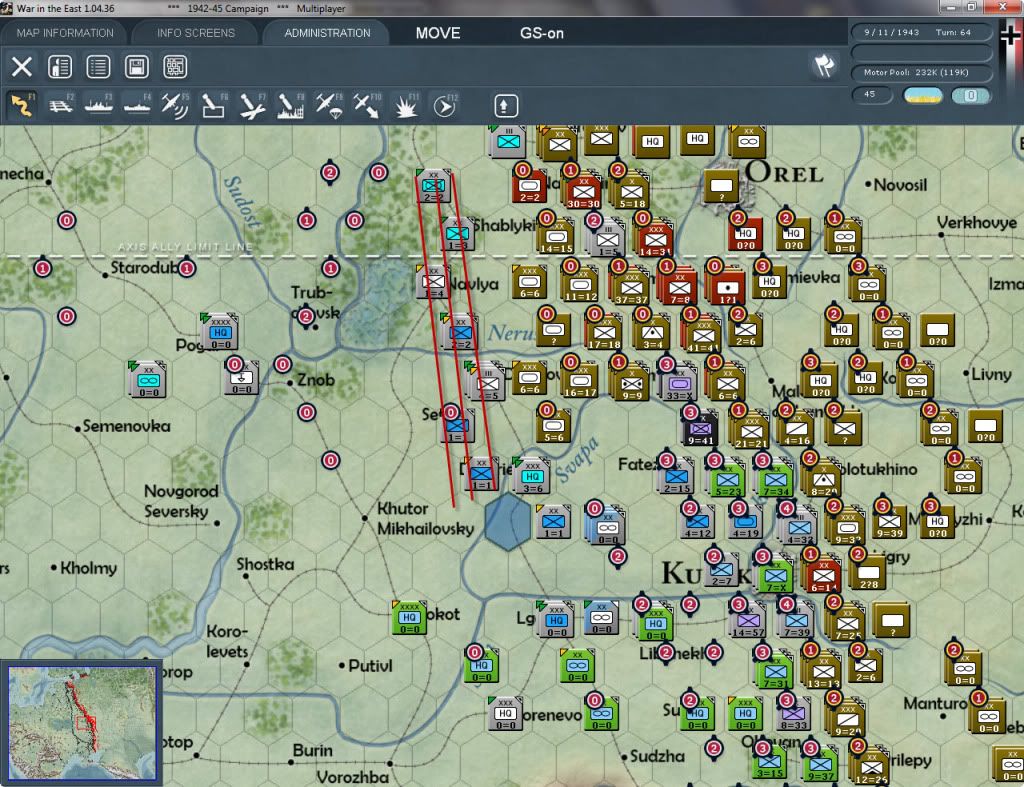Select the 11=12 unit counter
Viewport: 1024px width, 787px height.
tap(581, 285)
